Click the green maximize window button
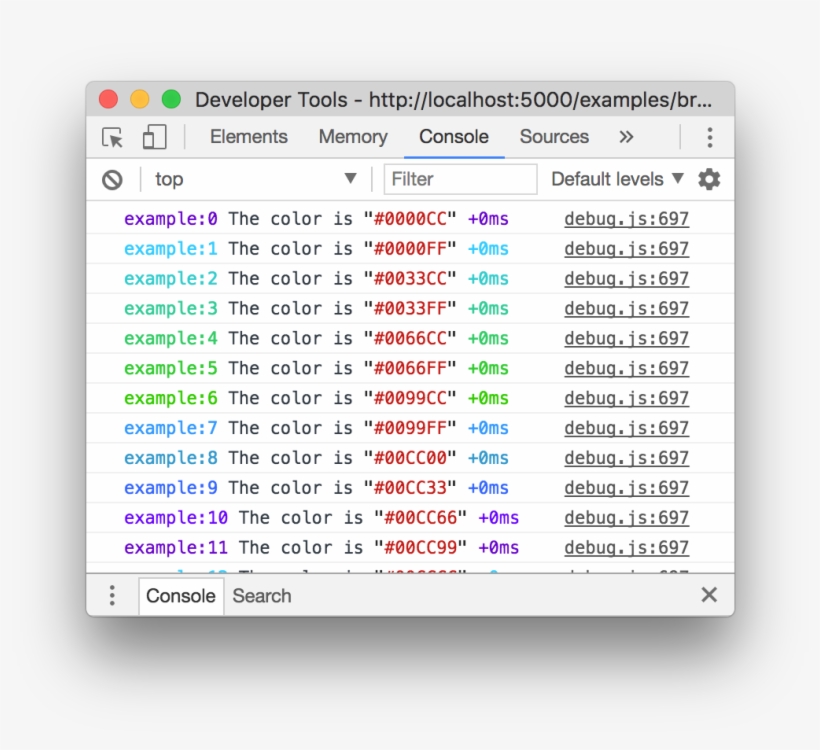The width and height of the screenshot is (820, 750). (171, 100)
